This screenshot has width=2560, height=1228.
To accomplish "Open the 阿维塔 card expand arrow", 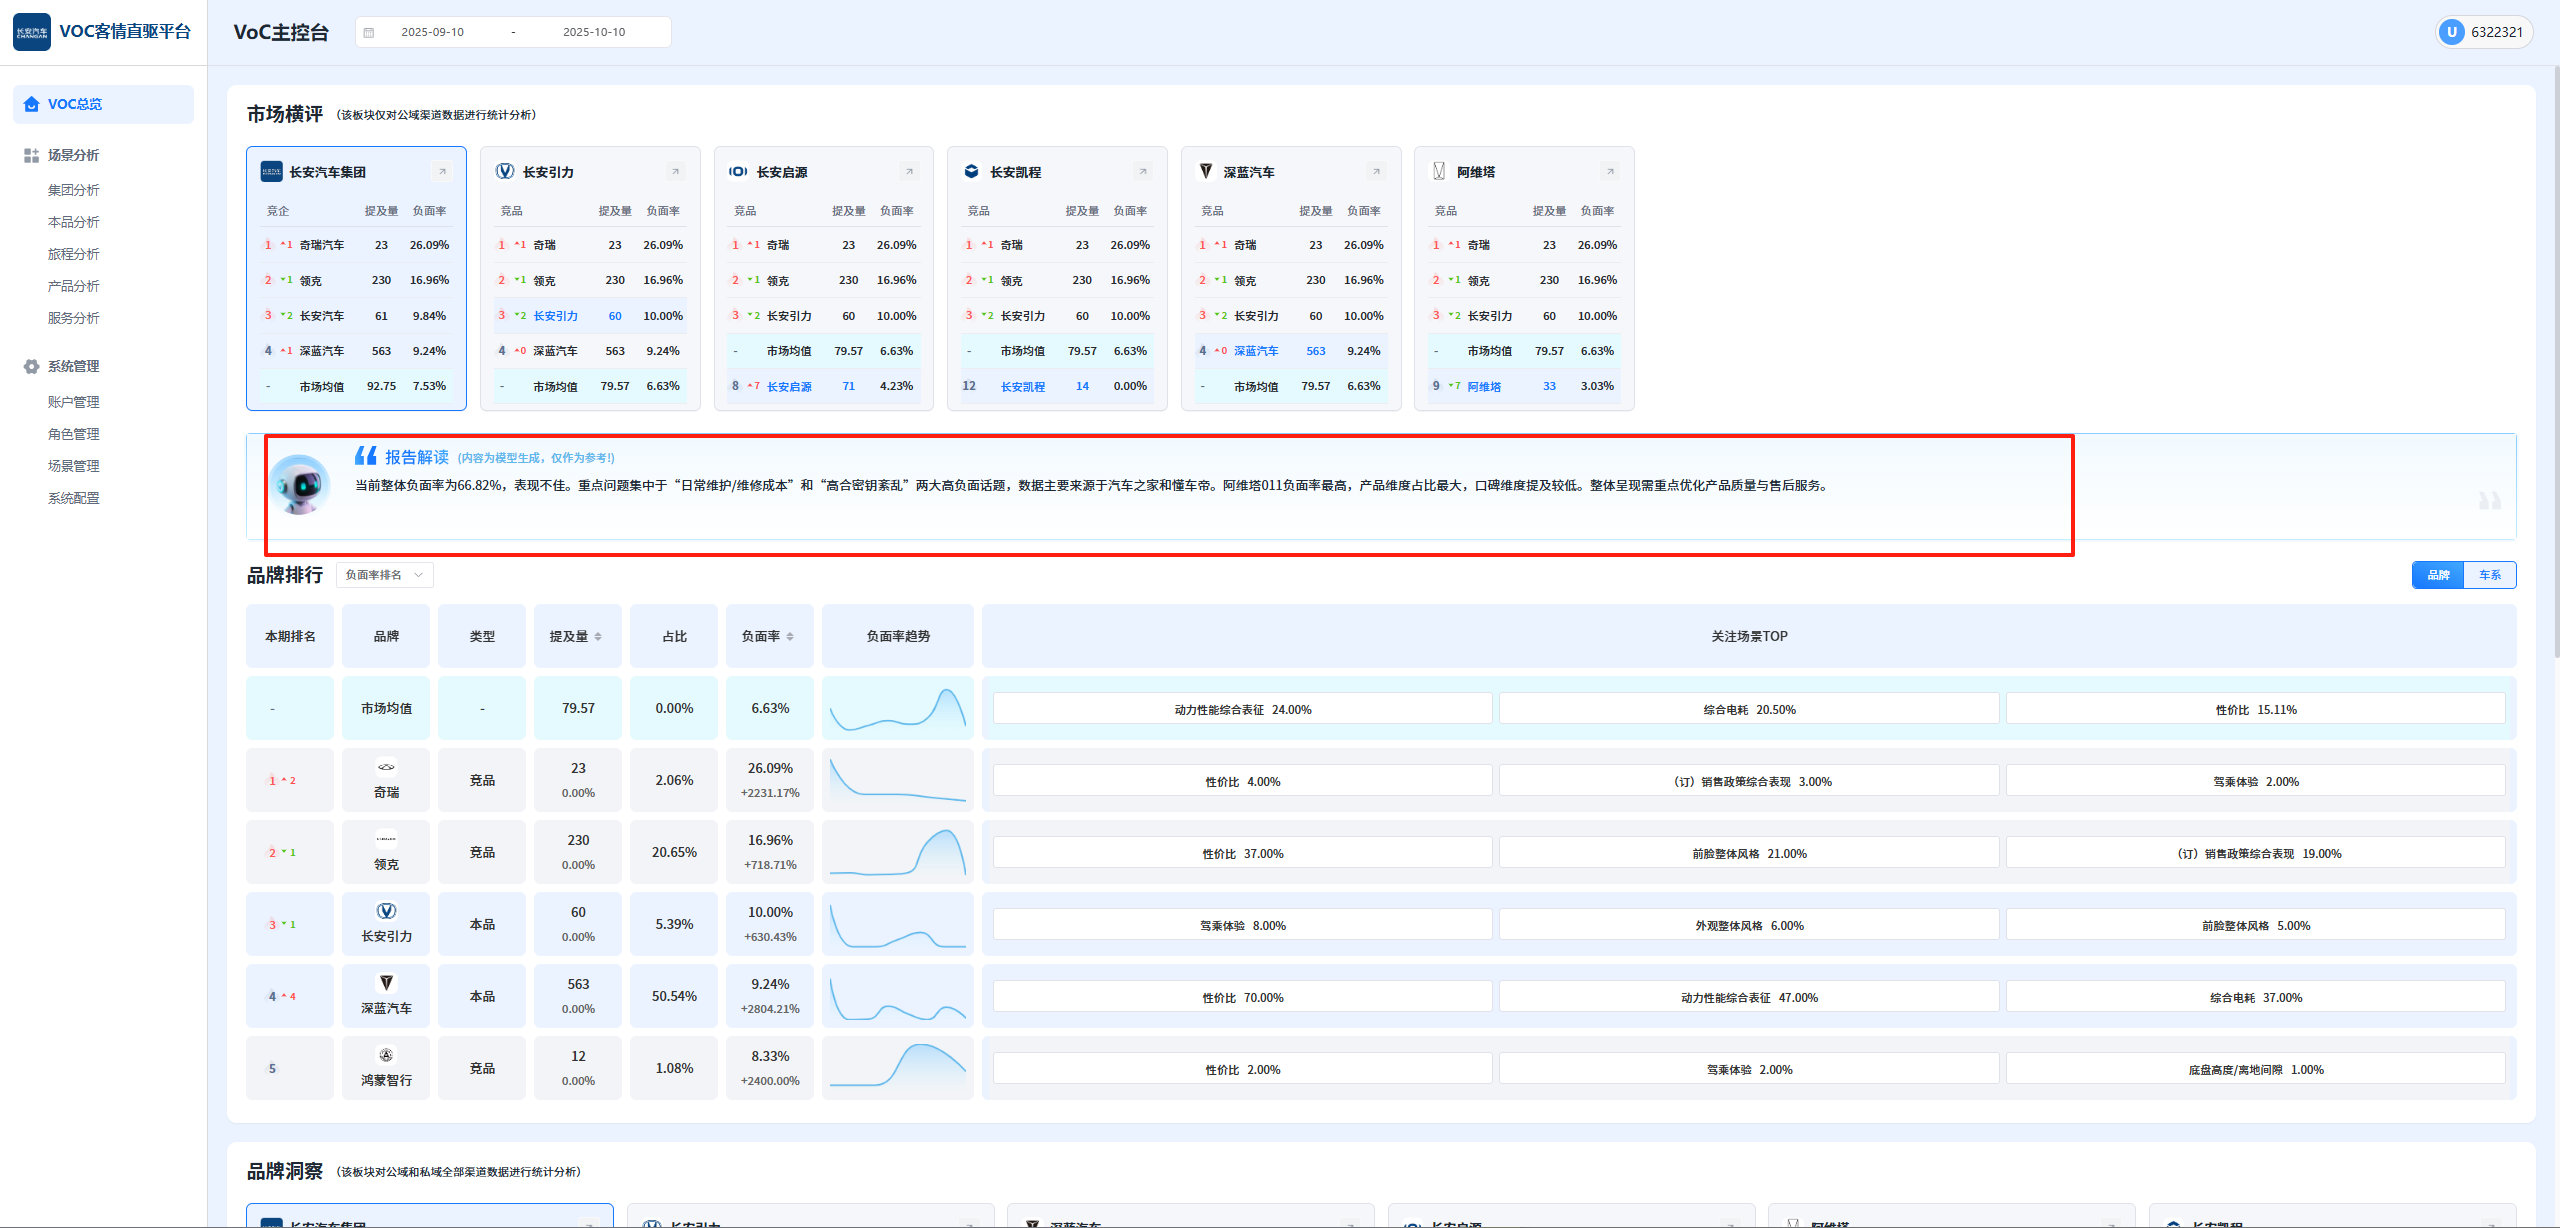I will pyautogui.click(x=1610, y=172).
